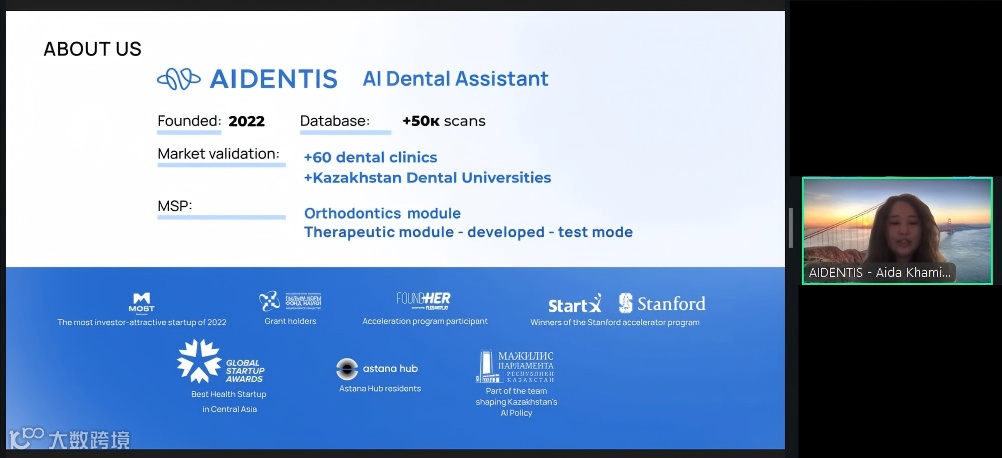Click the participant name label 'AIDENTIS - Aida Khami...'
Image resolution: width=1002 pixels, height=458 pixels.
[x=879, y=273]
